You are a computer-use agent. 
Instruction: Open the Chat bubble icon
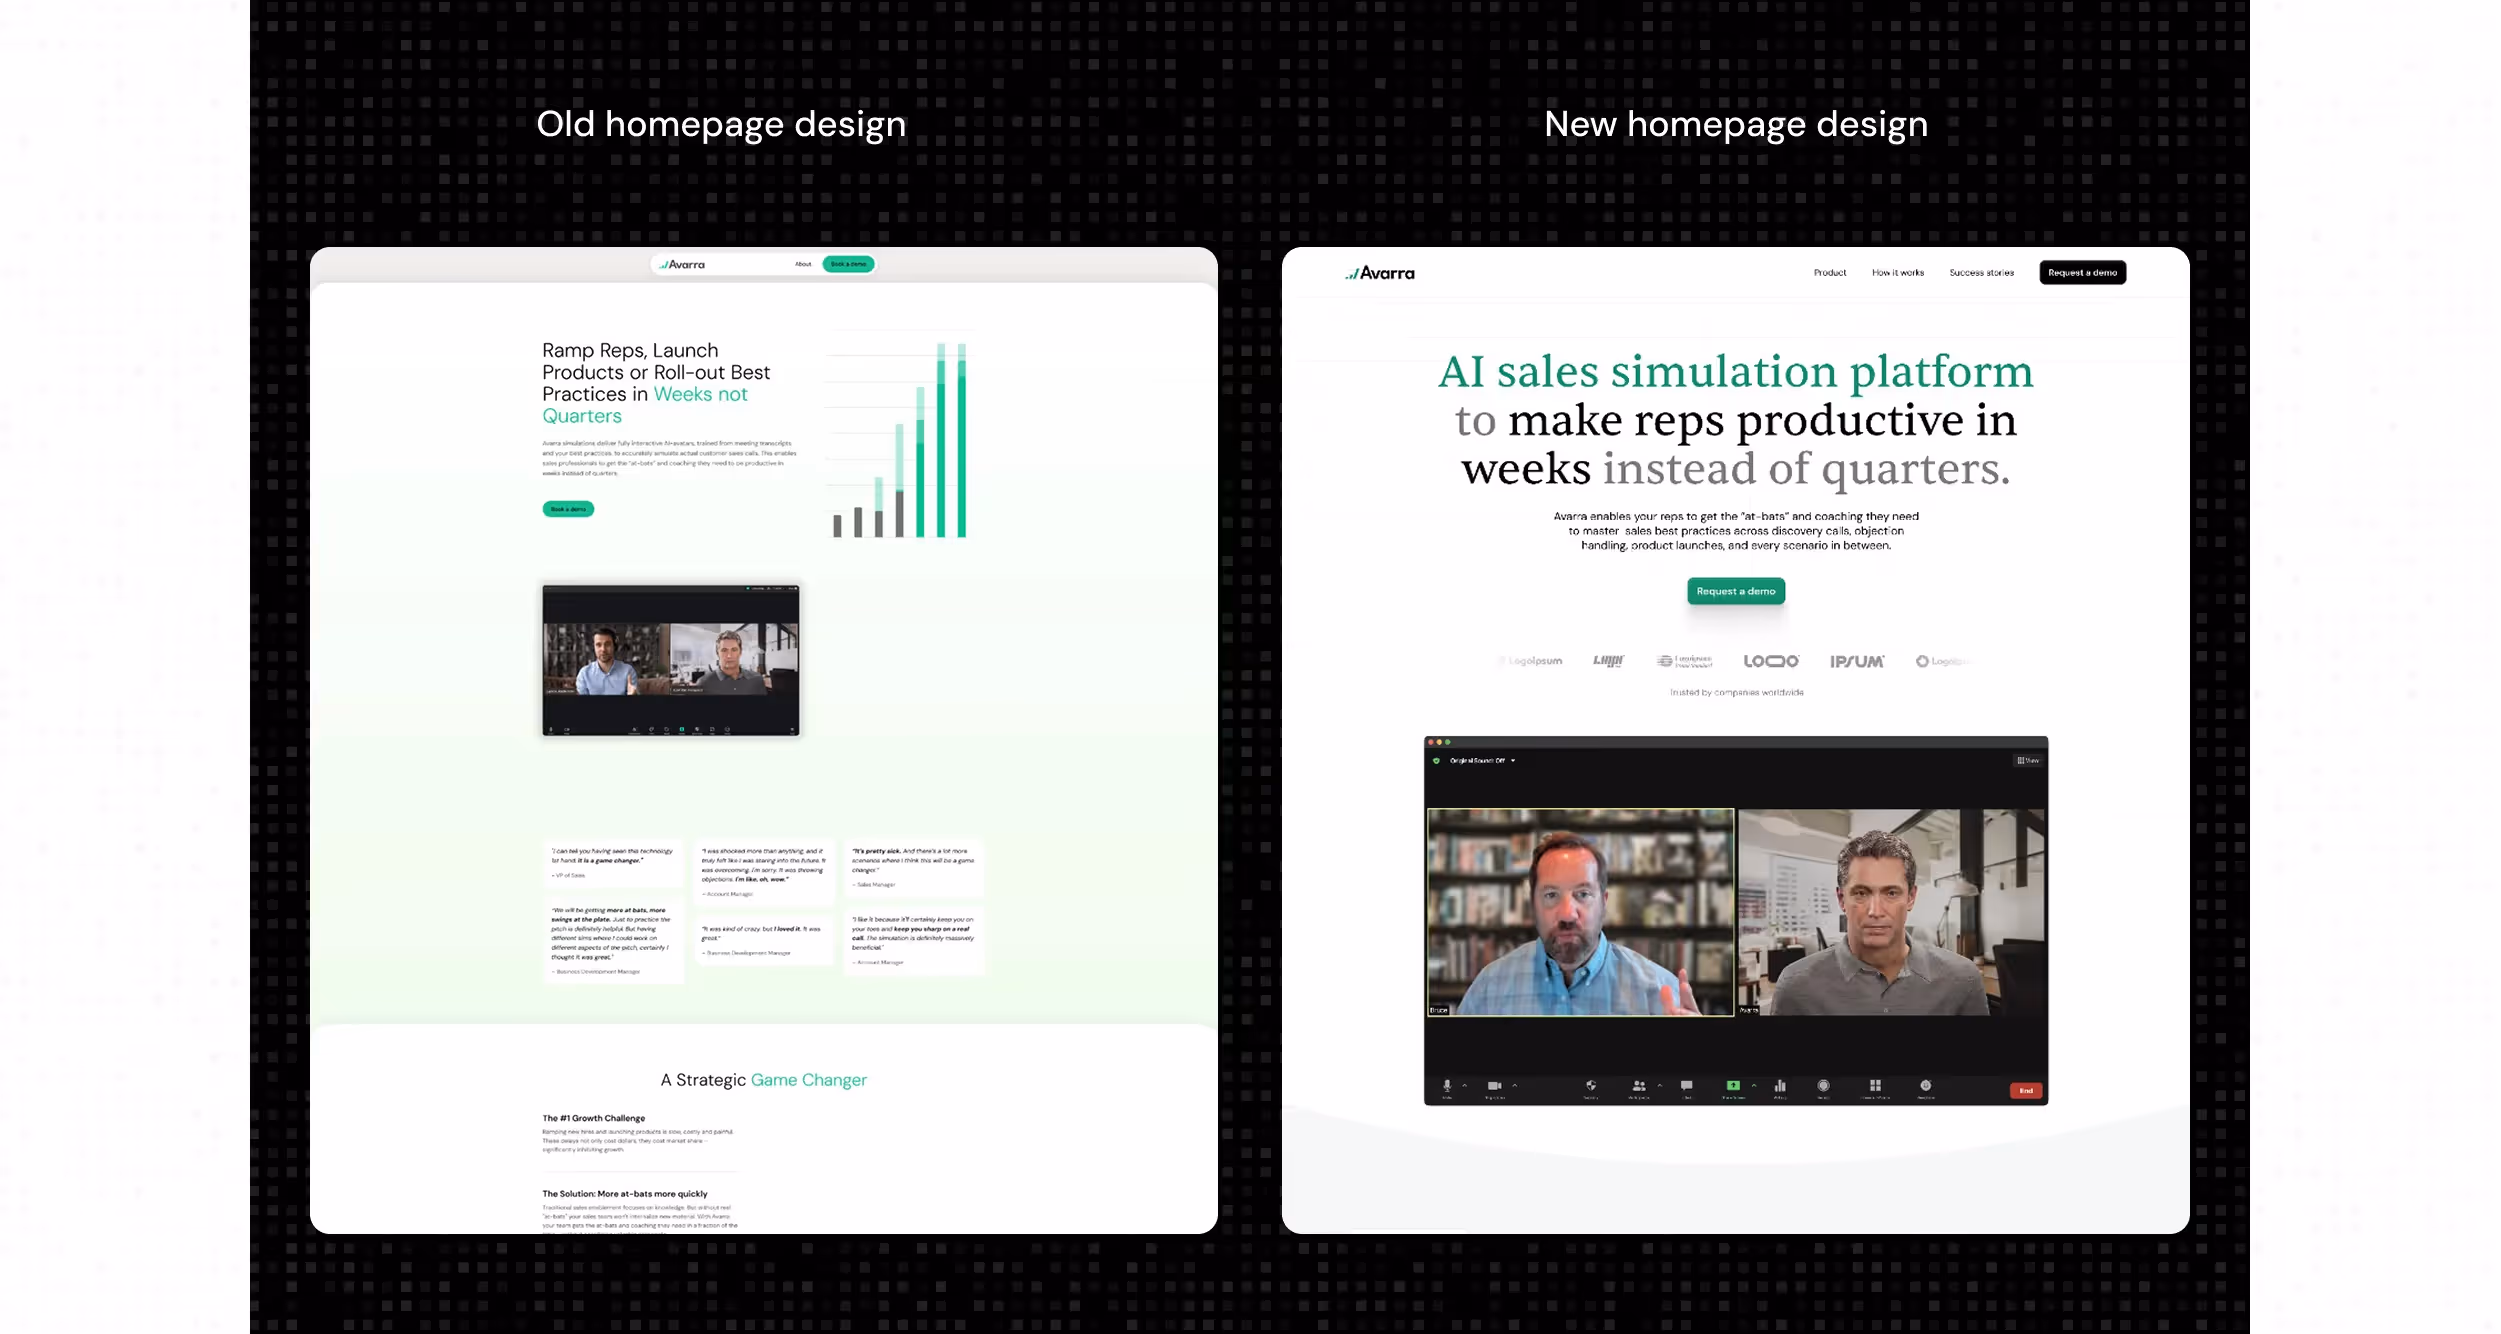click(1687, 1086)
